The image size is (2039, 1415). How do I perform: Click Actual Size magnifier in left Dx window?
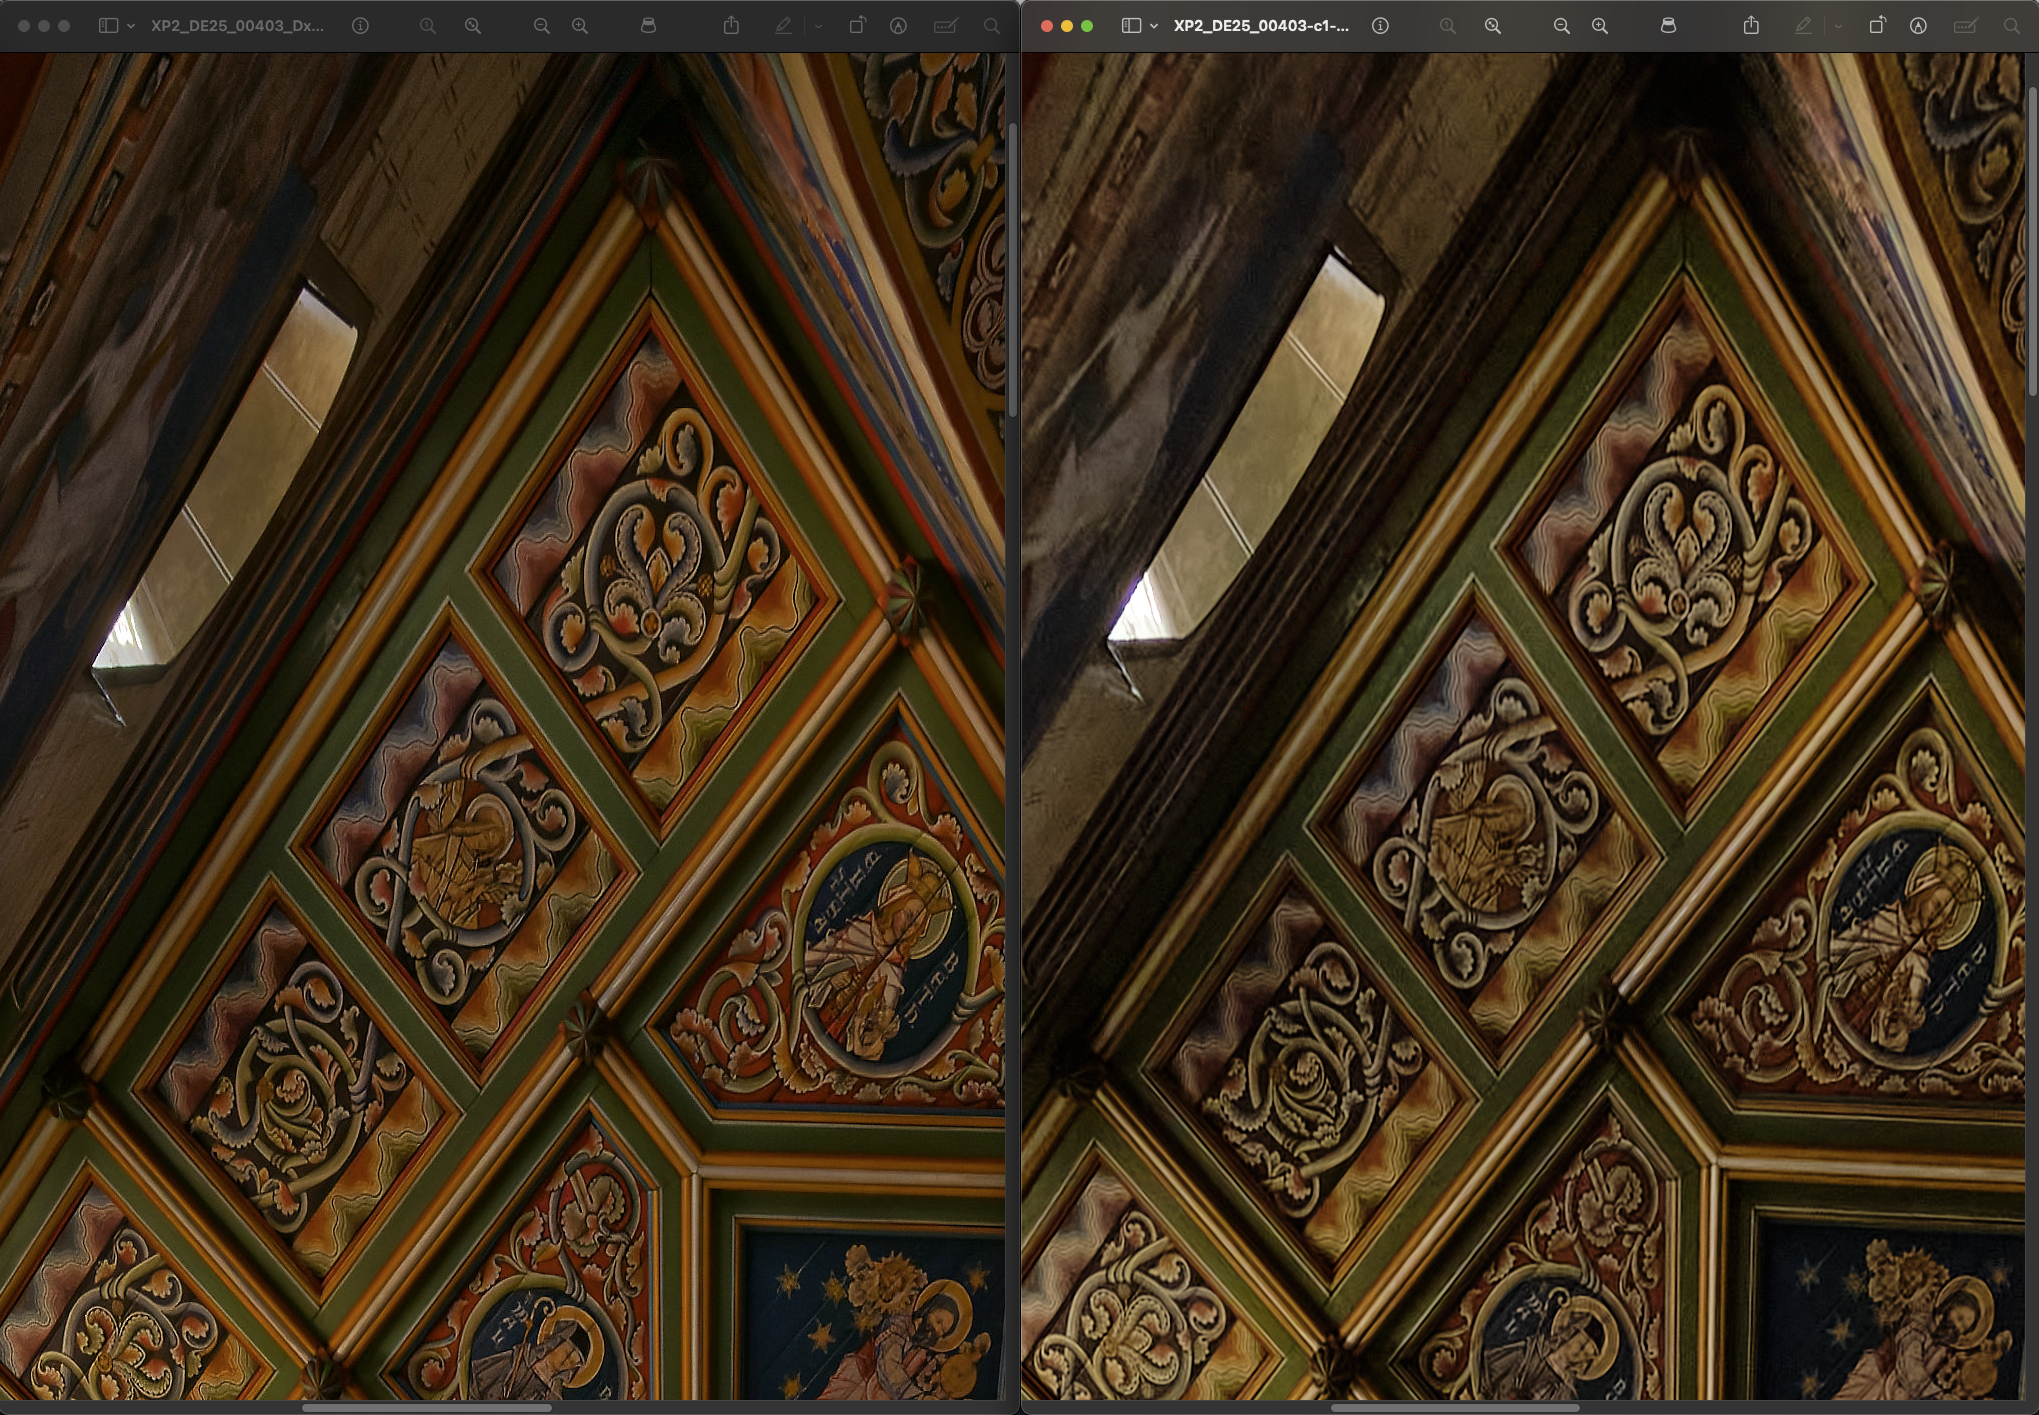tap(428, 26)
